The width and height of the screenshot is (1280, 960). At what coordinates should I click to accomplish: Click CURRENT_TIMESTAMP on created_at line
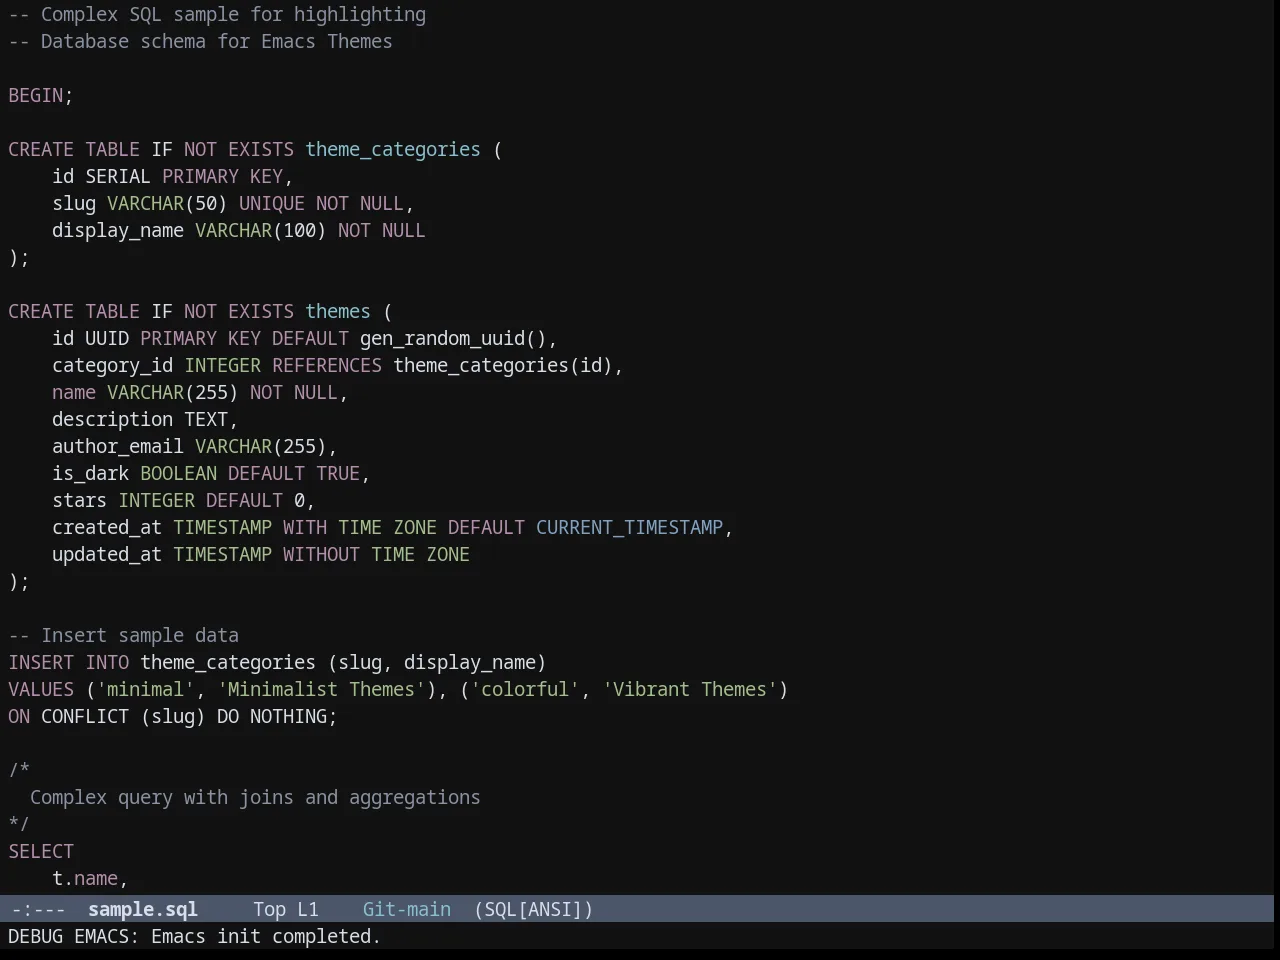point(629,528)
